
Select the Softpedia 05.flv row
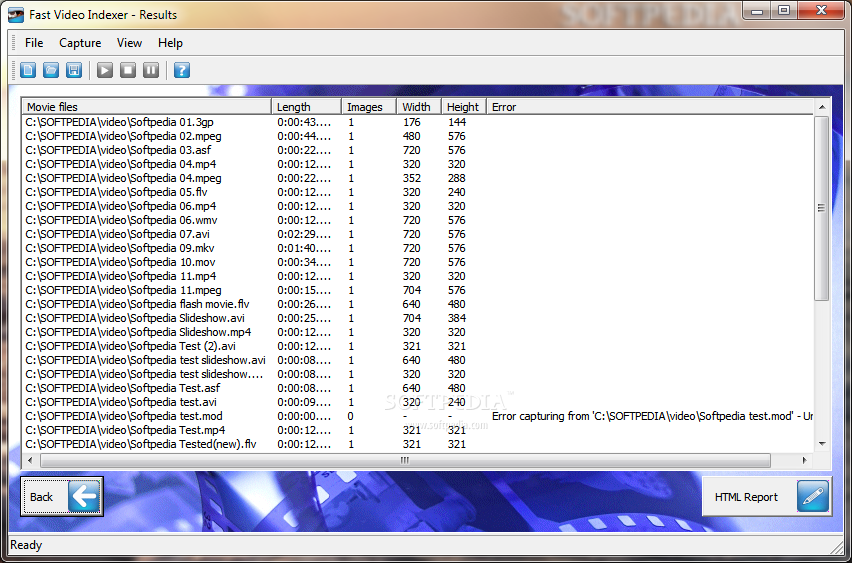coord(418,192)
